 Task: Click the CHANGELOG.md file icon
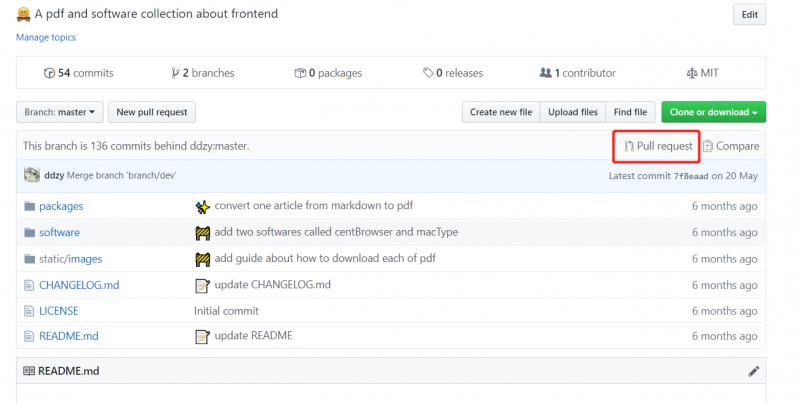(29, 285)
